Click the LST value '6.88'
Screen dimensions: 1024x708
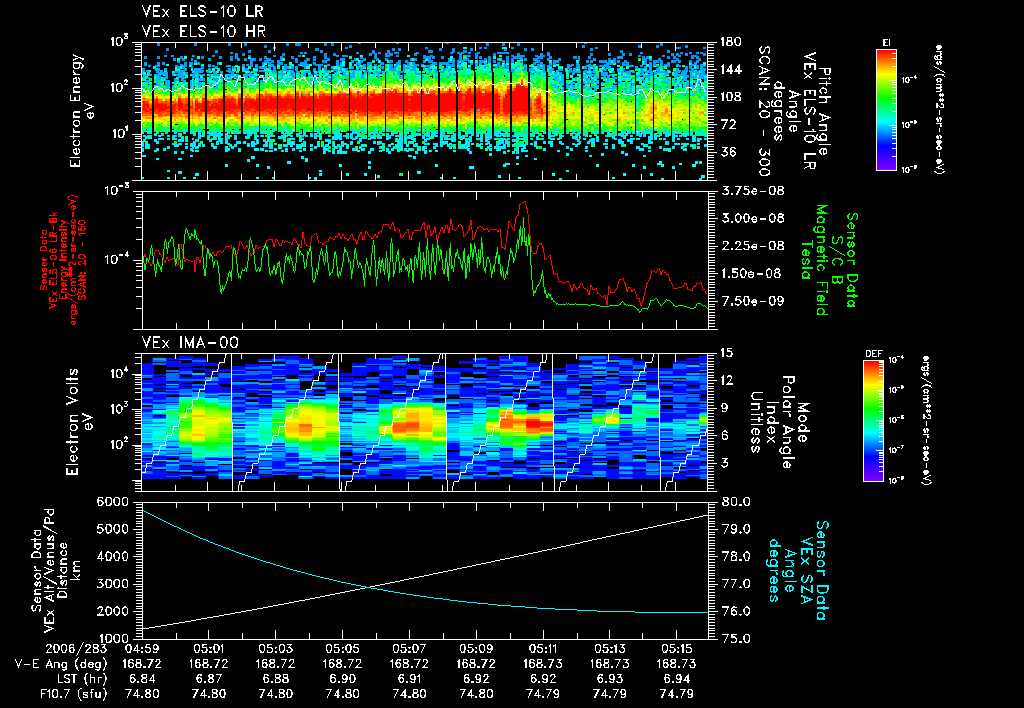click(x=276, y=679)
